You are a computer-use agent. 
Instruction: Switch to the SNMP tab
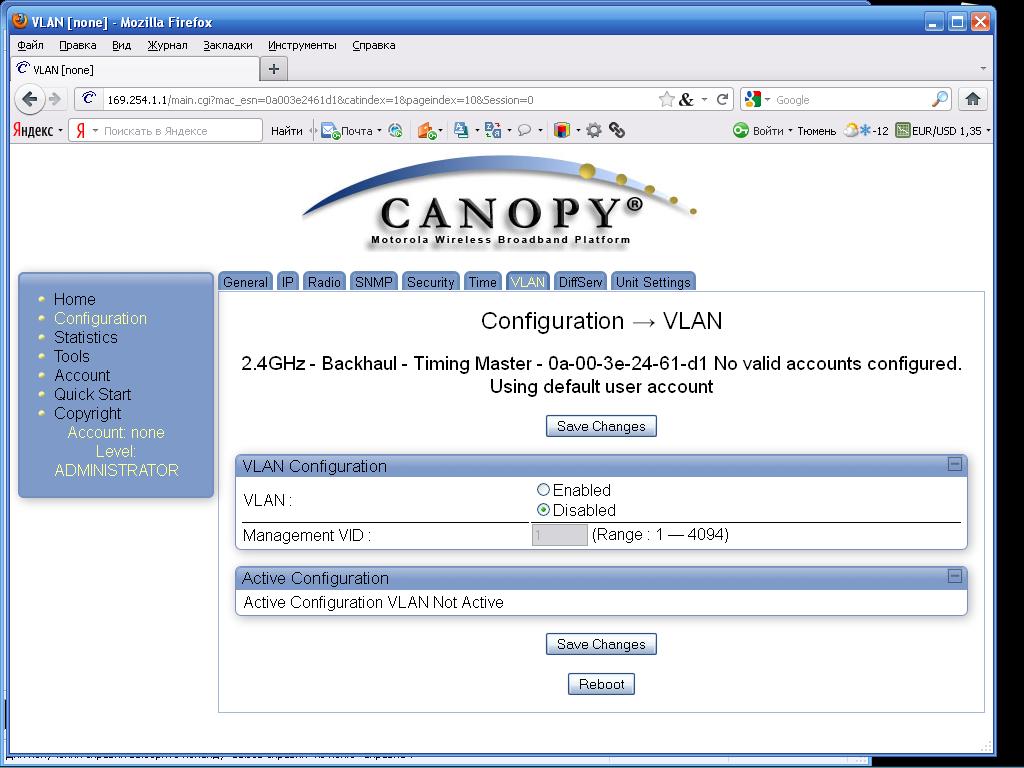click(374, 281)
